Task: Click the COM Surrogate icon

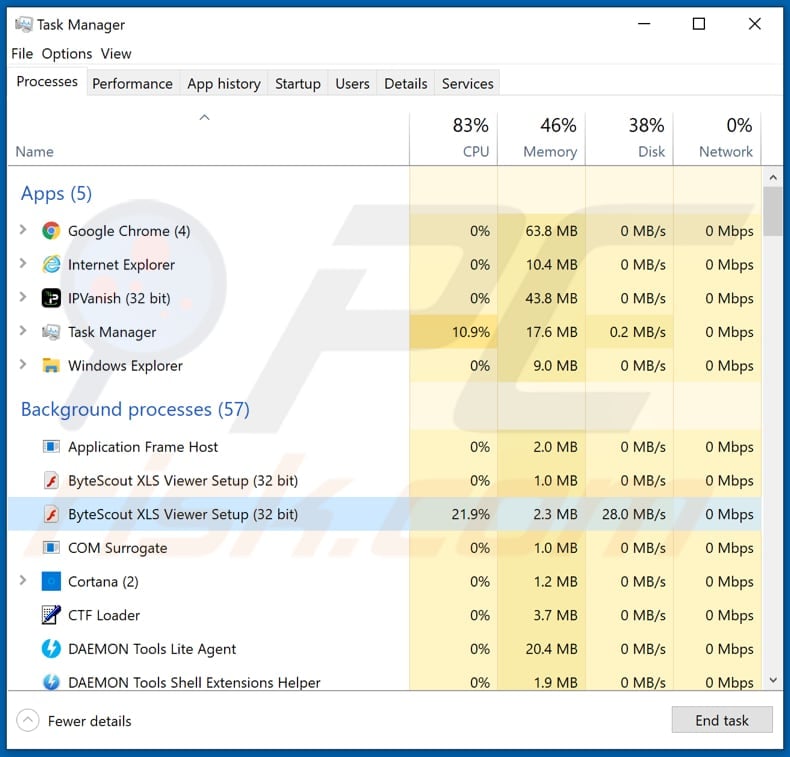Action: 51,548
